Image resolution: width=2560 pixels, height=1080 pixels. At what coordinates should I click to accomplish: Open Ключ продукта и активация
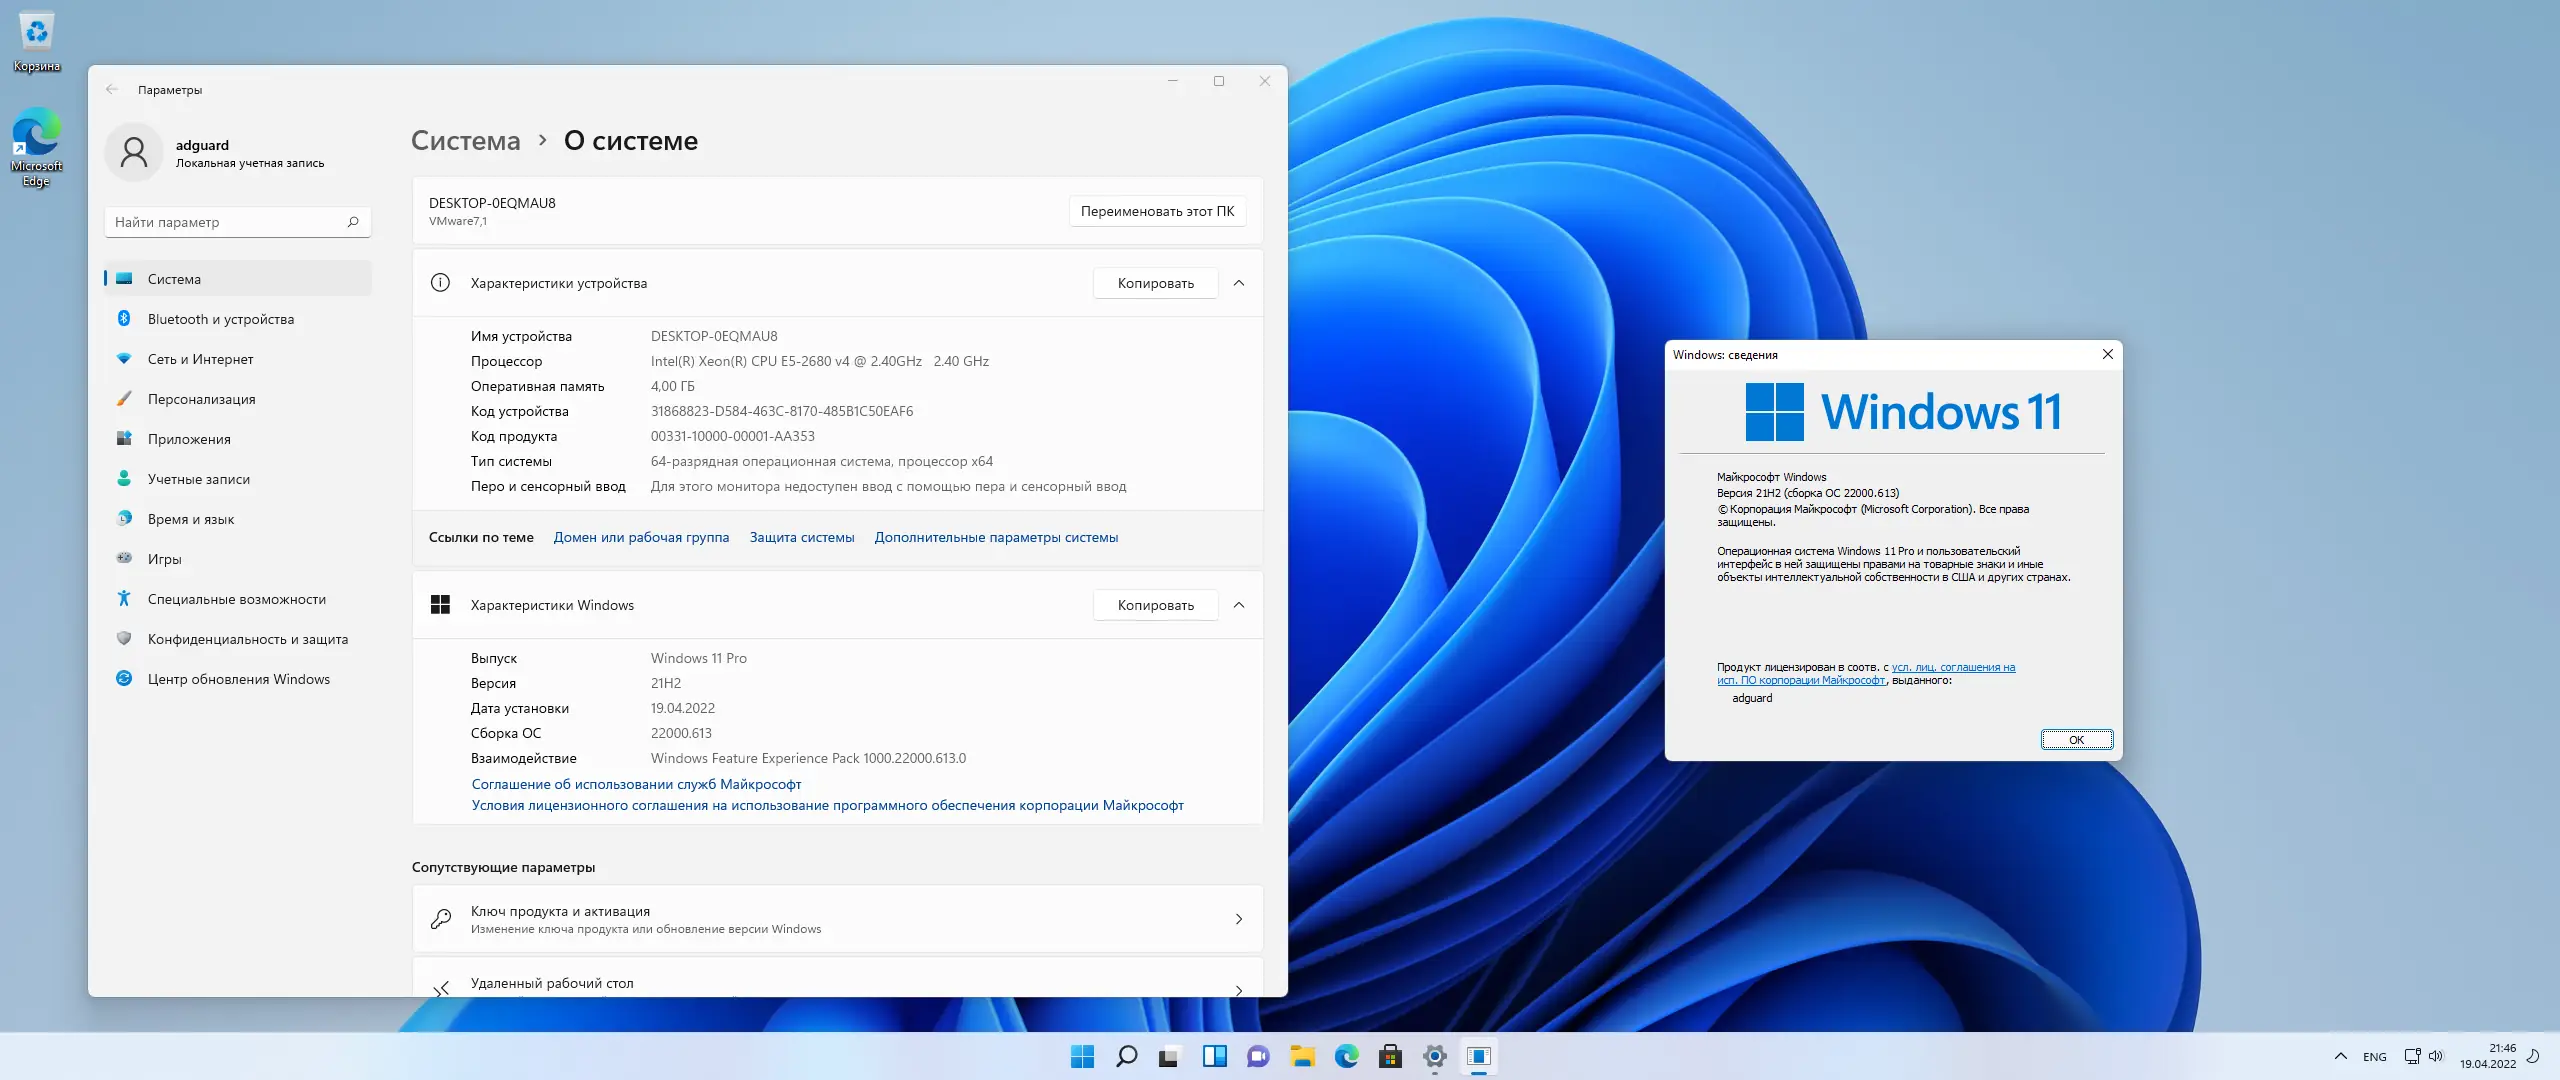838,918
